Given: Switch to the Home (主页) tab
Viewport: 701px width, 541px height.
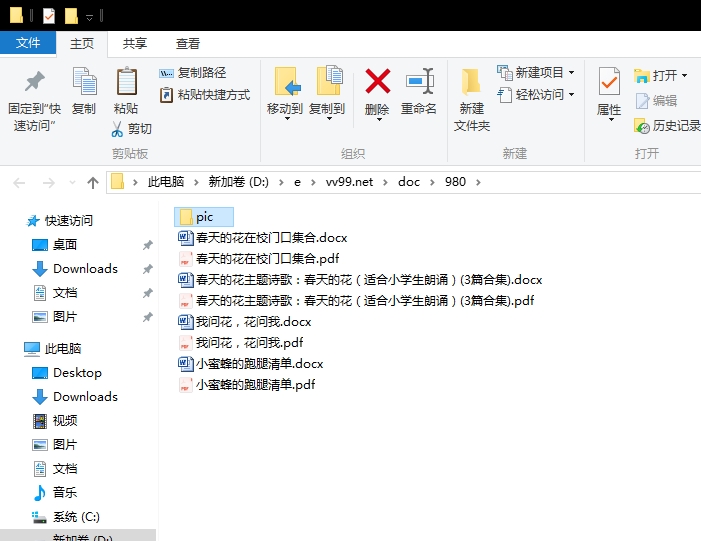Looking at the screenshot, I should point(82,43).
